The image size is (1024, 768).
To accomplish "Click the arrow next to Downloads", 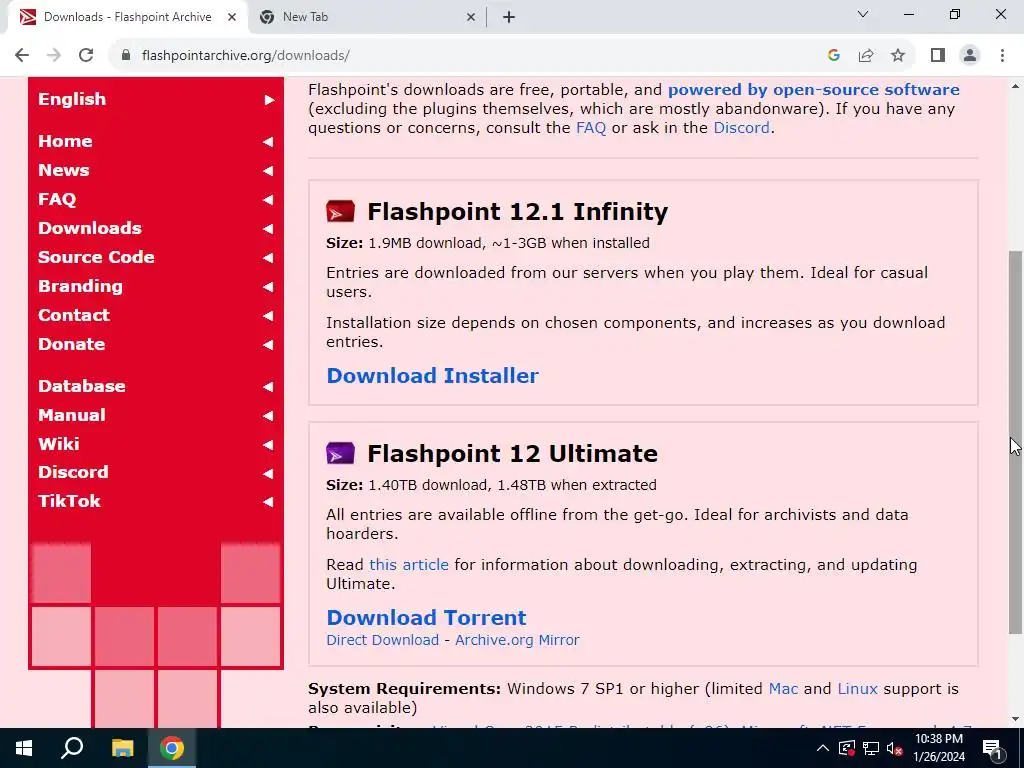I will (x=268, y=229).
